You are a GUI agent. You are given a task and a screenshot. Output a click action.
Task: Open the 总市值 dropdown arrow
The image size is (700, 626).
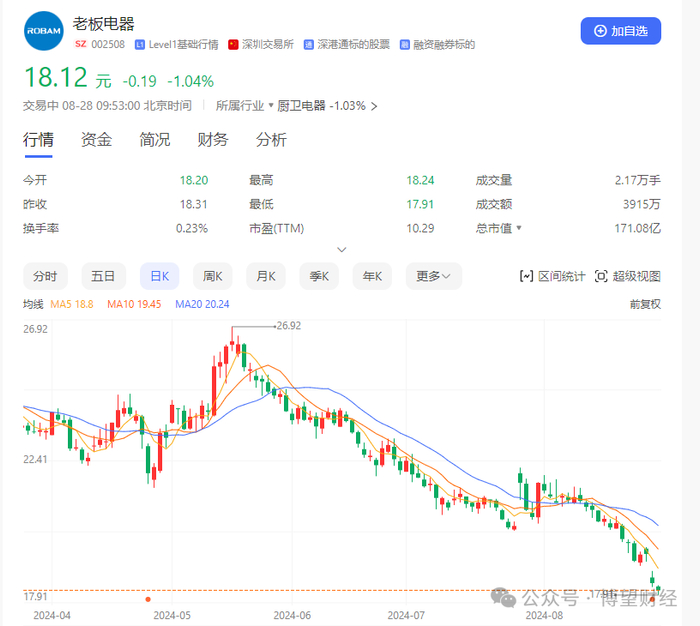point(519,228)
